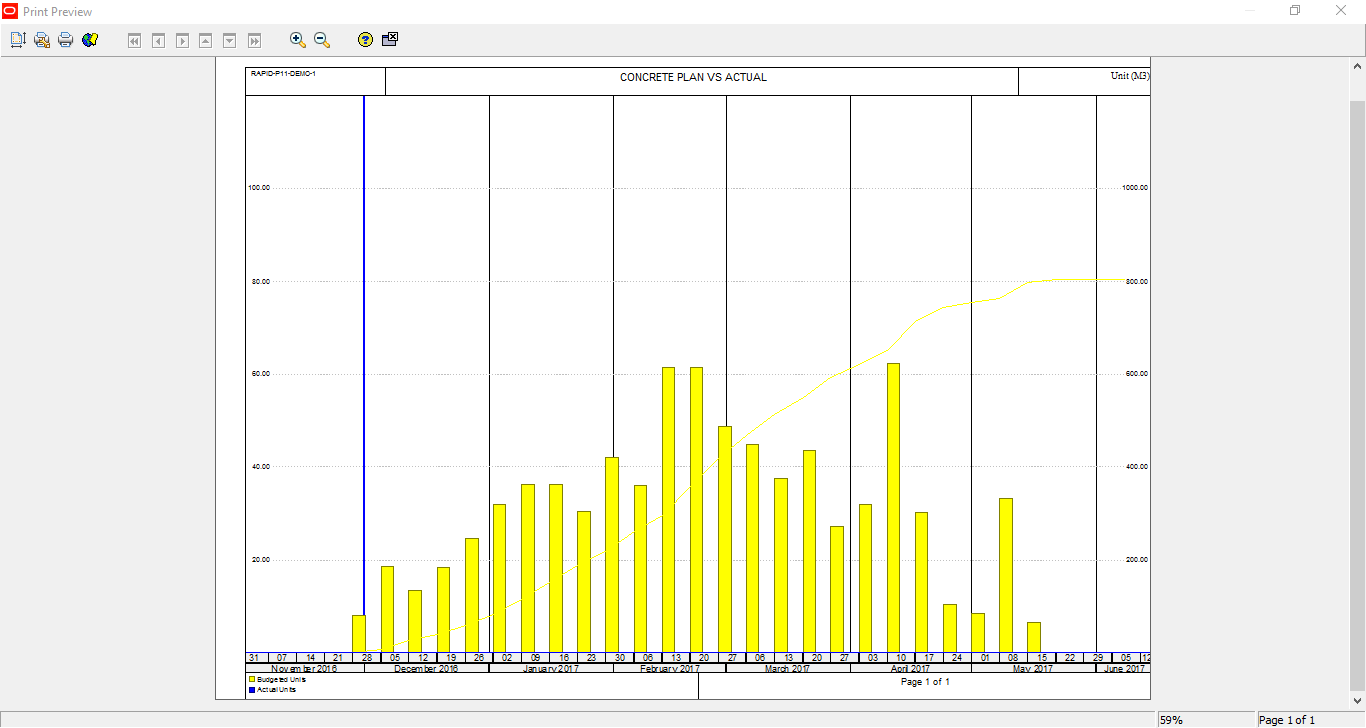Click the yellow Budgeted Units legend swatch
1366x728 pixels.
coord(251,679)
